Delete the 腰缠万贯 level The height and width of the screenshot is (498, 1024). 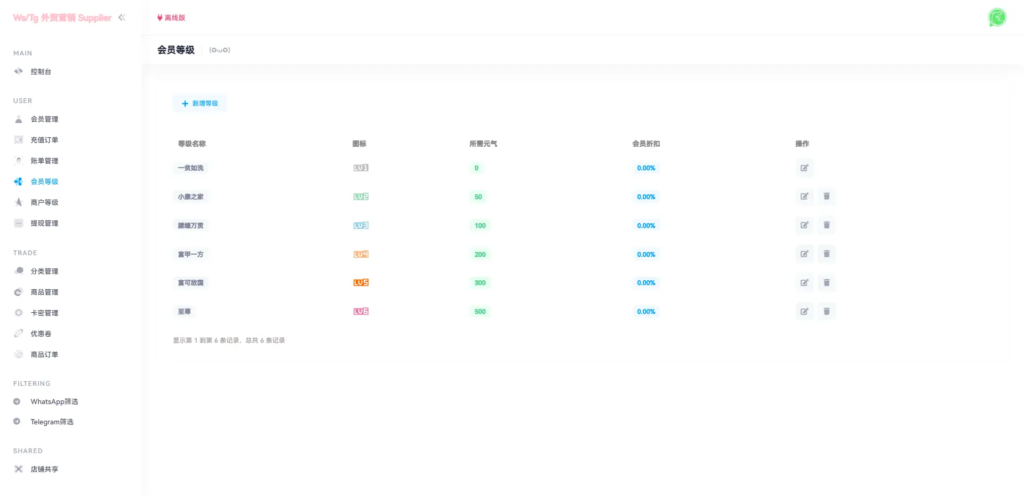click(827, 226)
